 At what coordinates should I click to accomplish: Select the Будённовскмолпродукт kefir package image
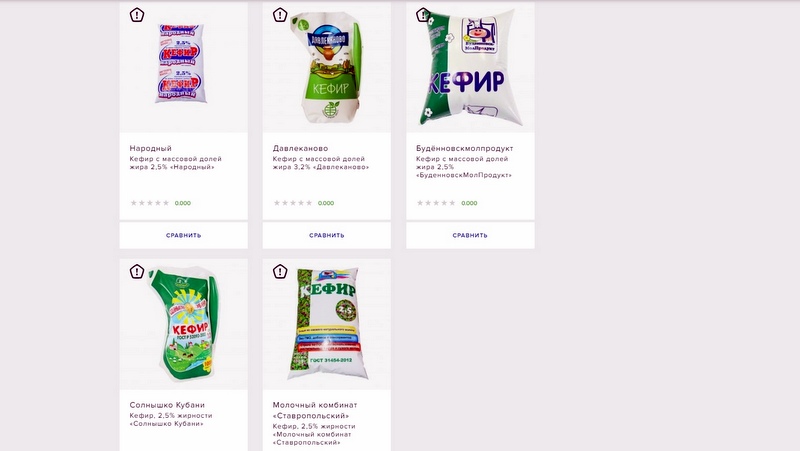[x=470, y=67]
